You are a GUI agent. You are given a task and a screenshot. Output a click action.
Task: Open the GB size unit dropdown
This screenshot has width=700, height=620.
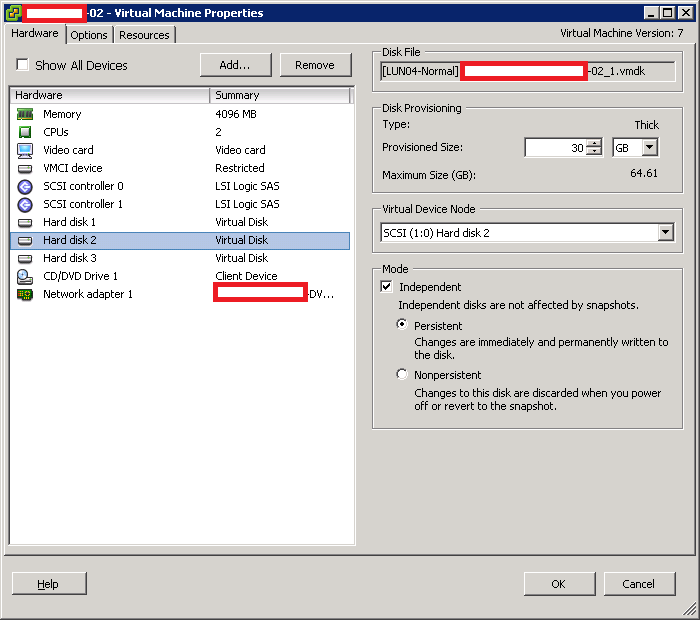point(649,147)
